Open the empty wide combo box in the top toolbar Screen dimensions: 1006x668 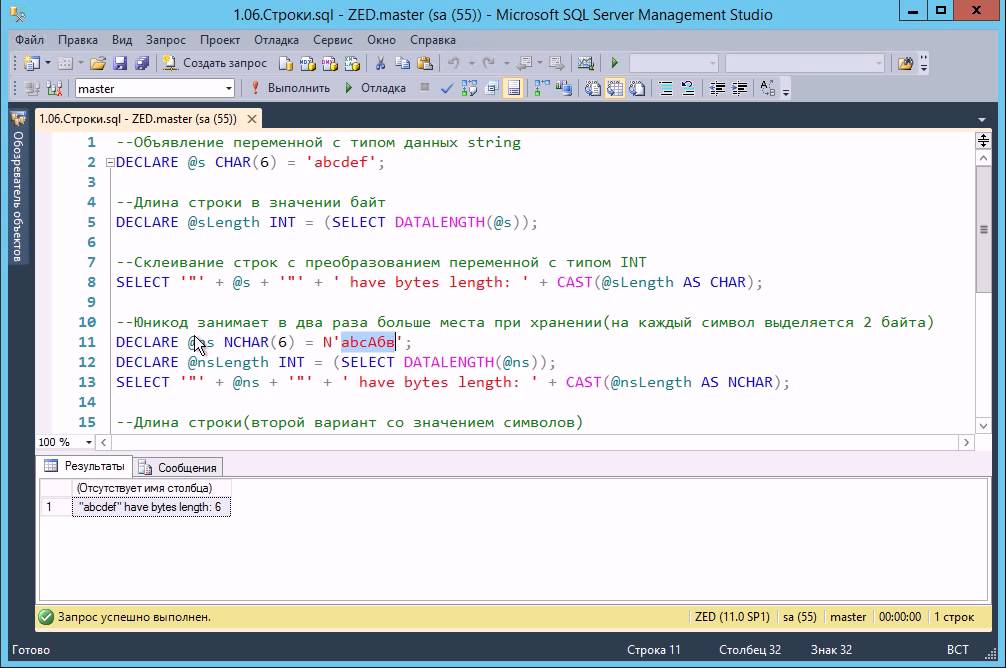click(x=805, y=63)
